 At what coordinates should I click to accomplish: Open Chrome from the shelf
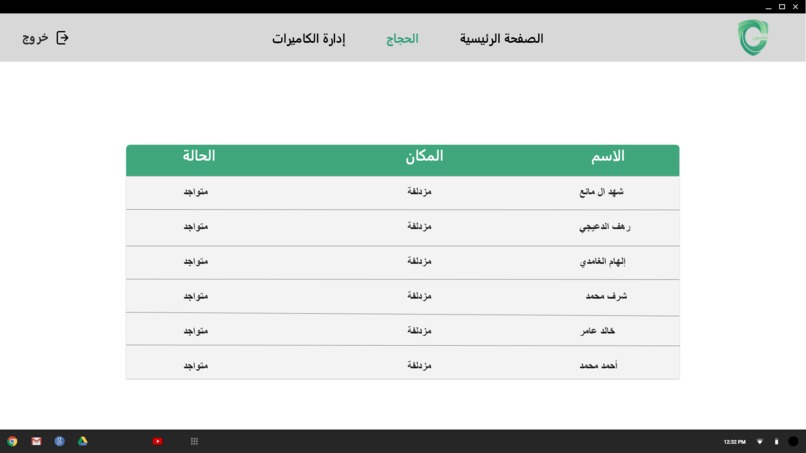pyautogui.click(x=12, y=441)
